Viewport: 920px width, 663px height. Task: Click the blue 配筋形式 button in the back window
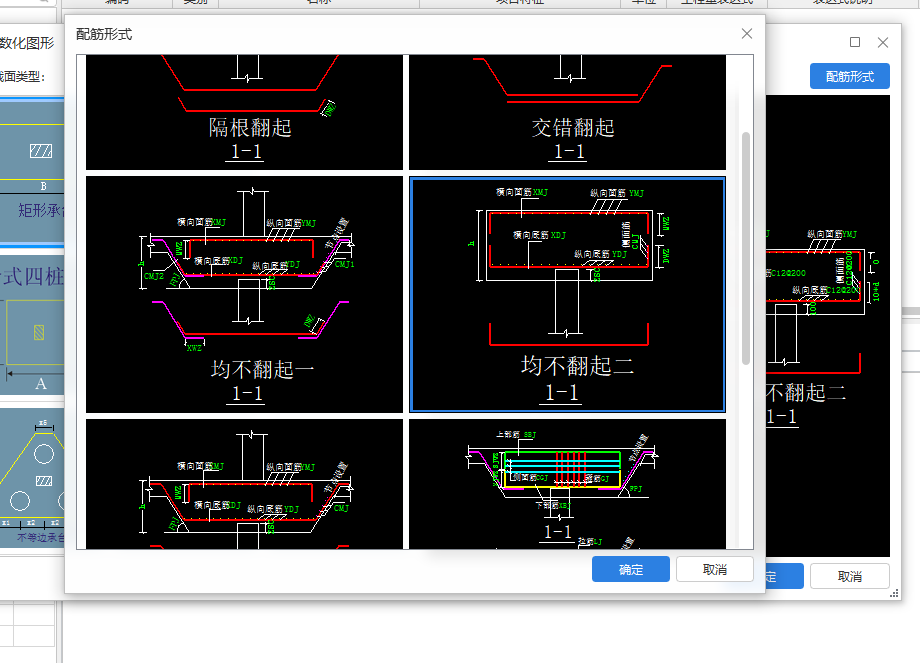click(850, 76)
